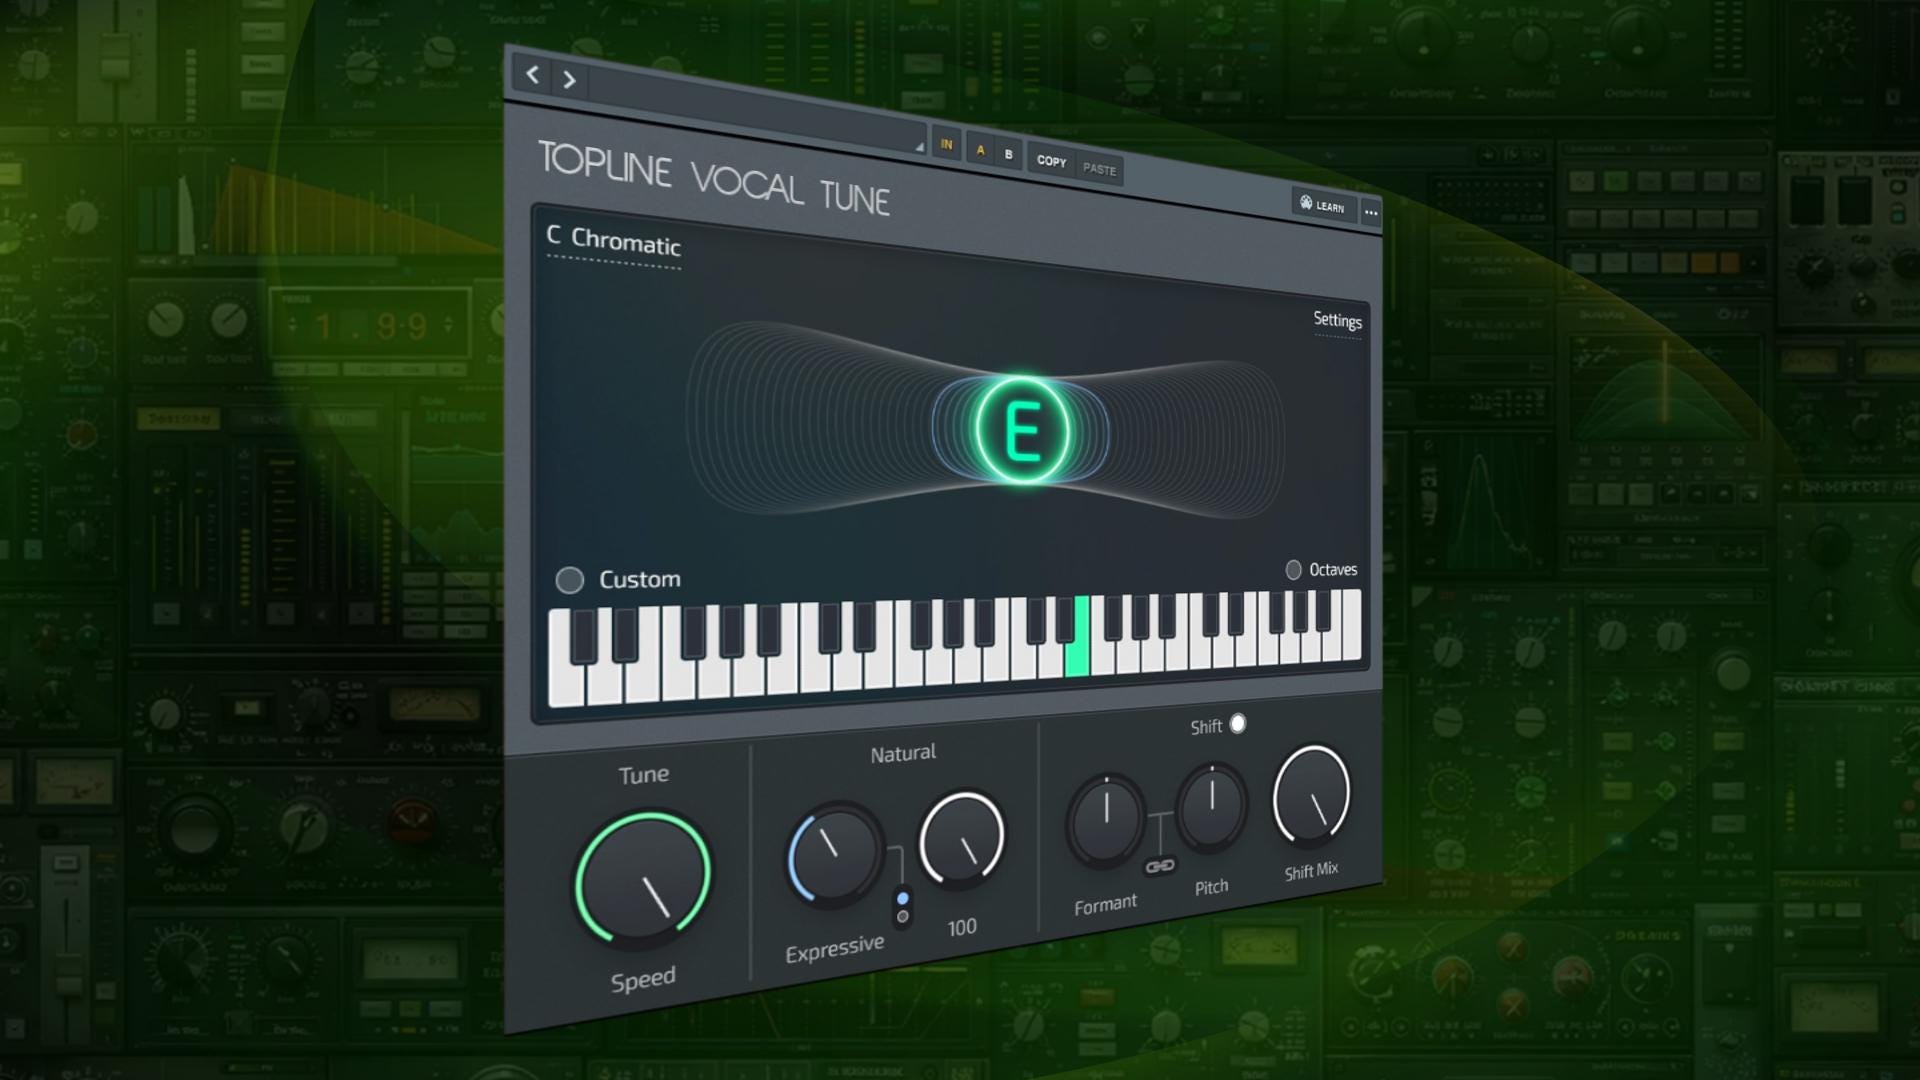Switch to the B state
The image size is (1920, 1080).
click(x=1008, y=155)
